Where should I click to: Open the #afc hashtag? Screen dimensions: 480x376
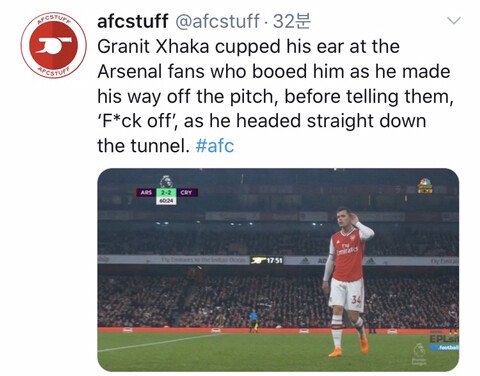[215, 146]
